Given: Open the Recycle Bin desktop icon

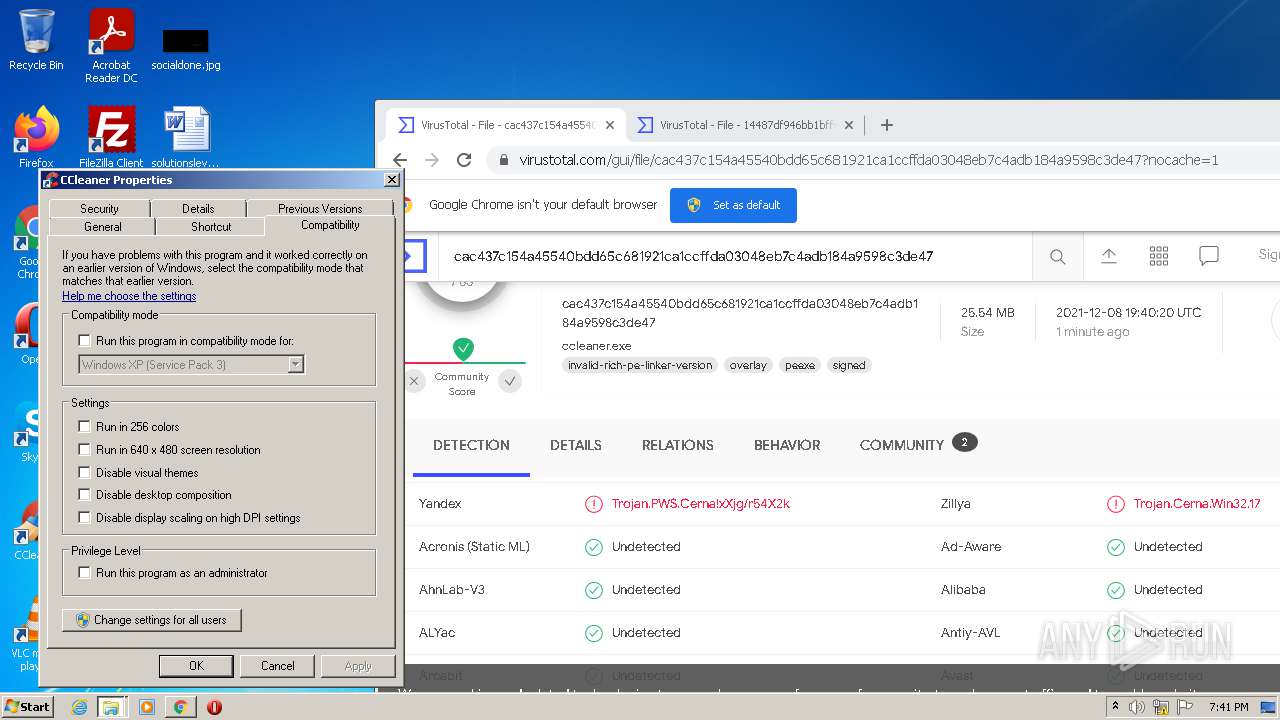Looking at the screenshot, I should coord(36,40).
